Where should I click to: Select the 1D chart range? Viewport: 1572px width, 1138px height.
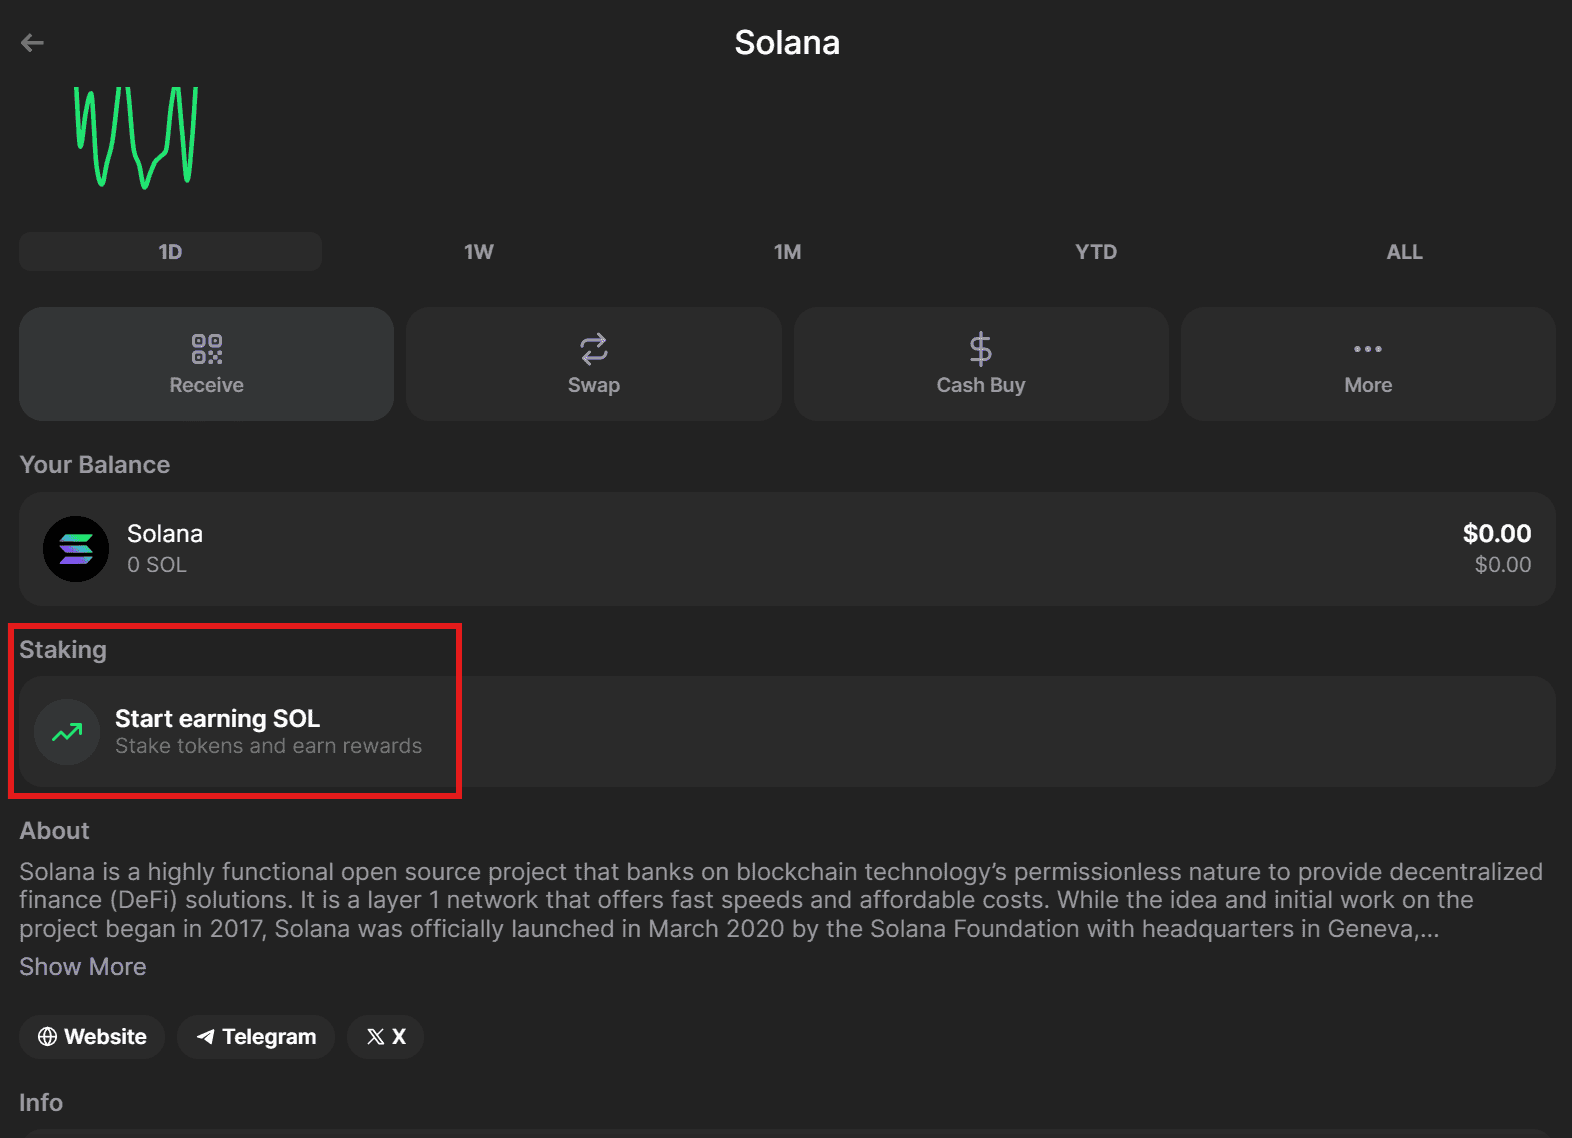[170, 252]
